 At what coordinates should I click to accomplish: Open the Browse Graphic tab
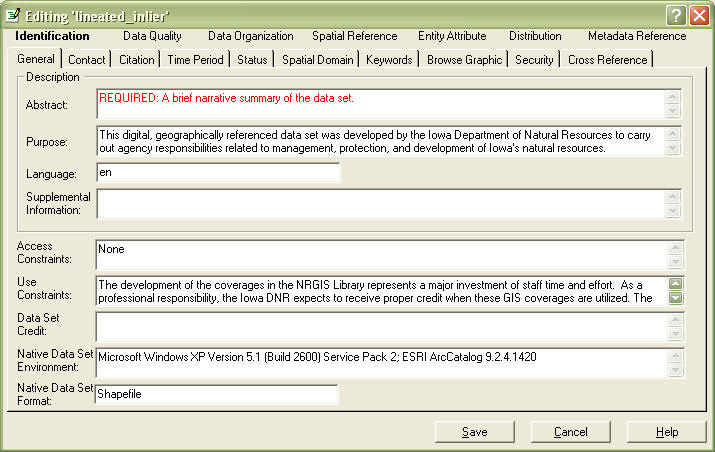(x=464, y=60)
